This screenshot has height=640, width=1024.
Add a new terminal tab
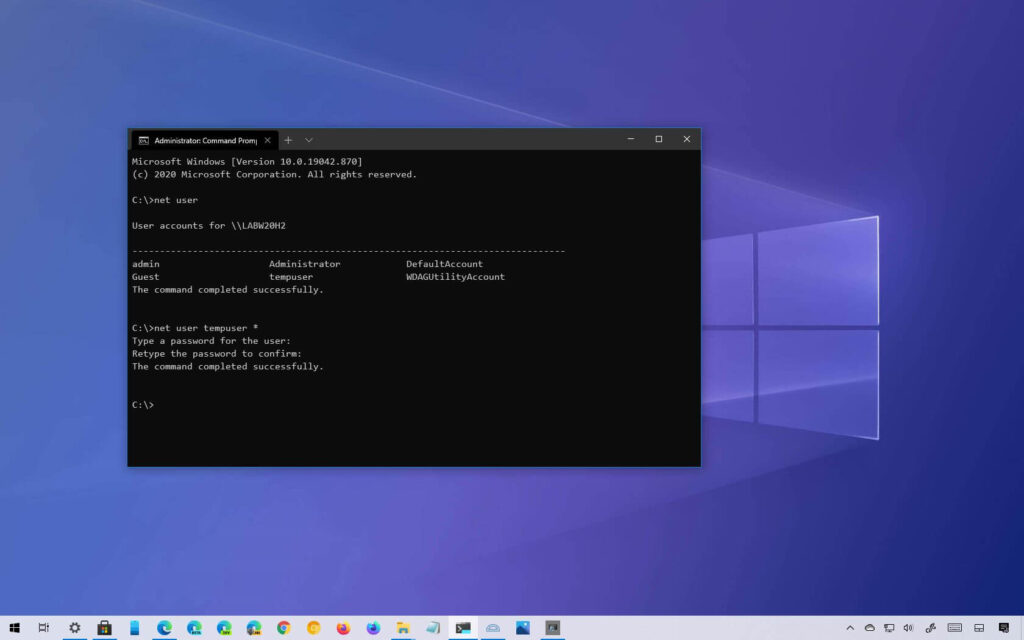point(288,140)
